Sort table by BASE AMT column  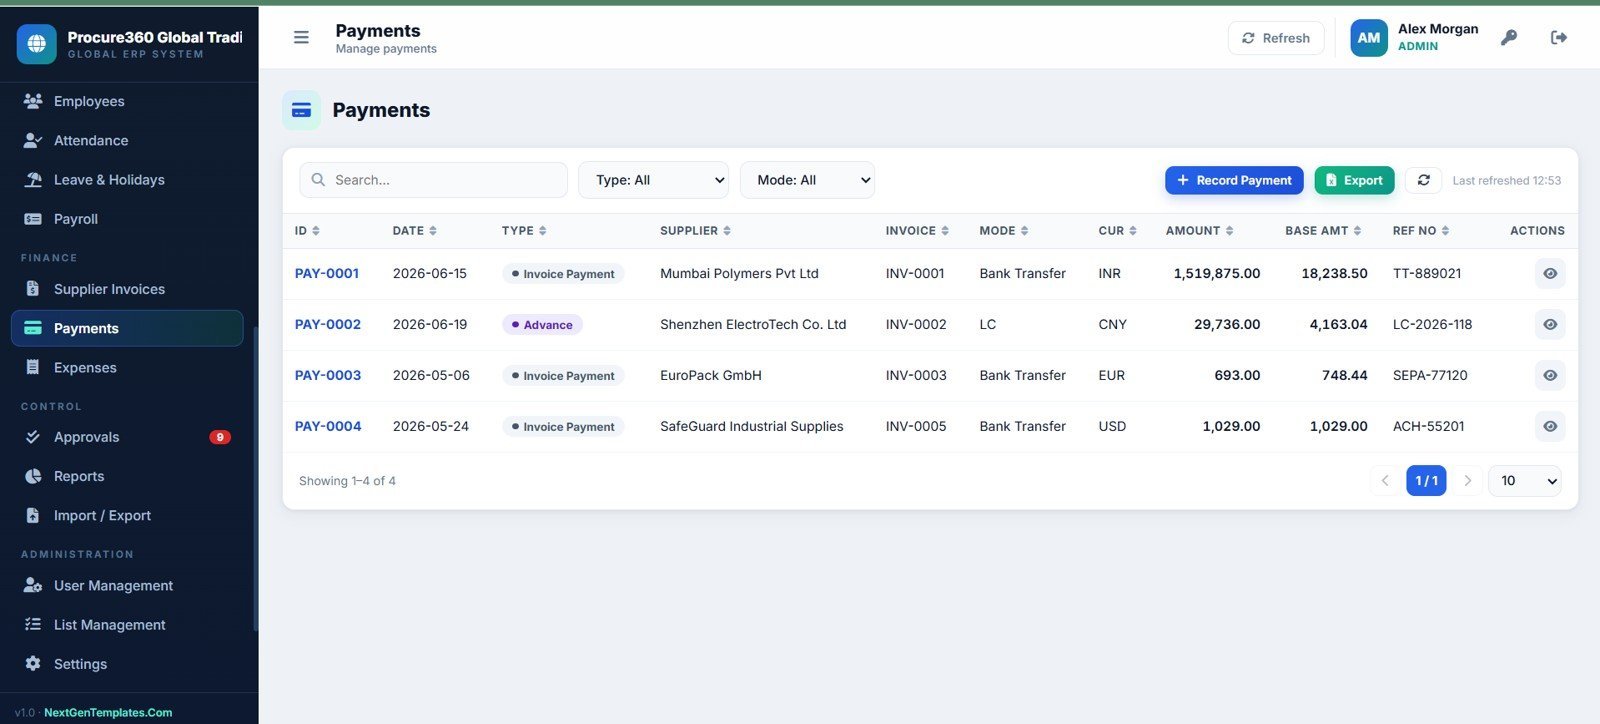point(1323,231)
